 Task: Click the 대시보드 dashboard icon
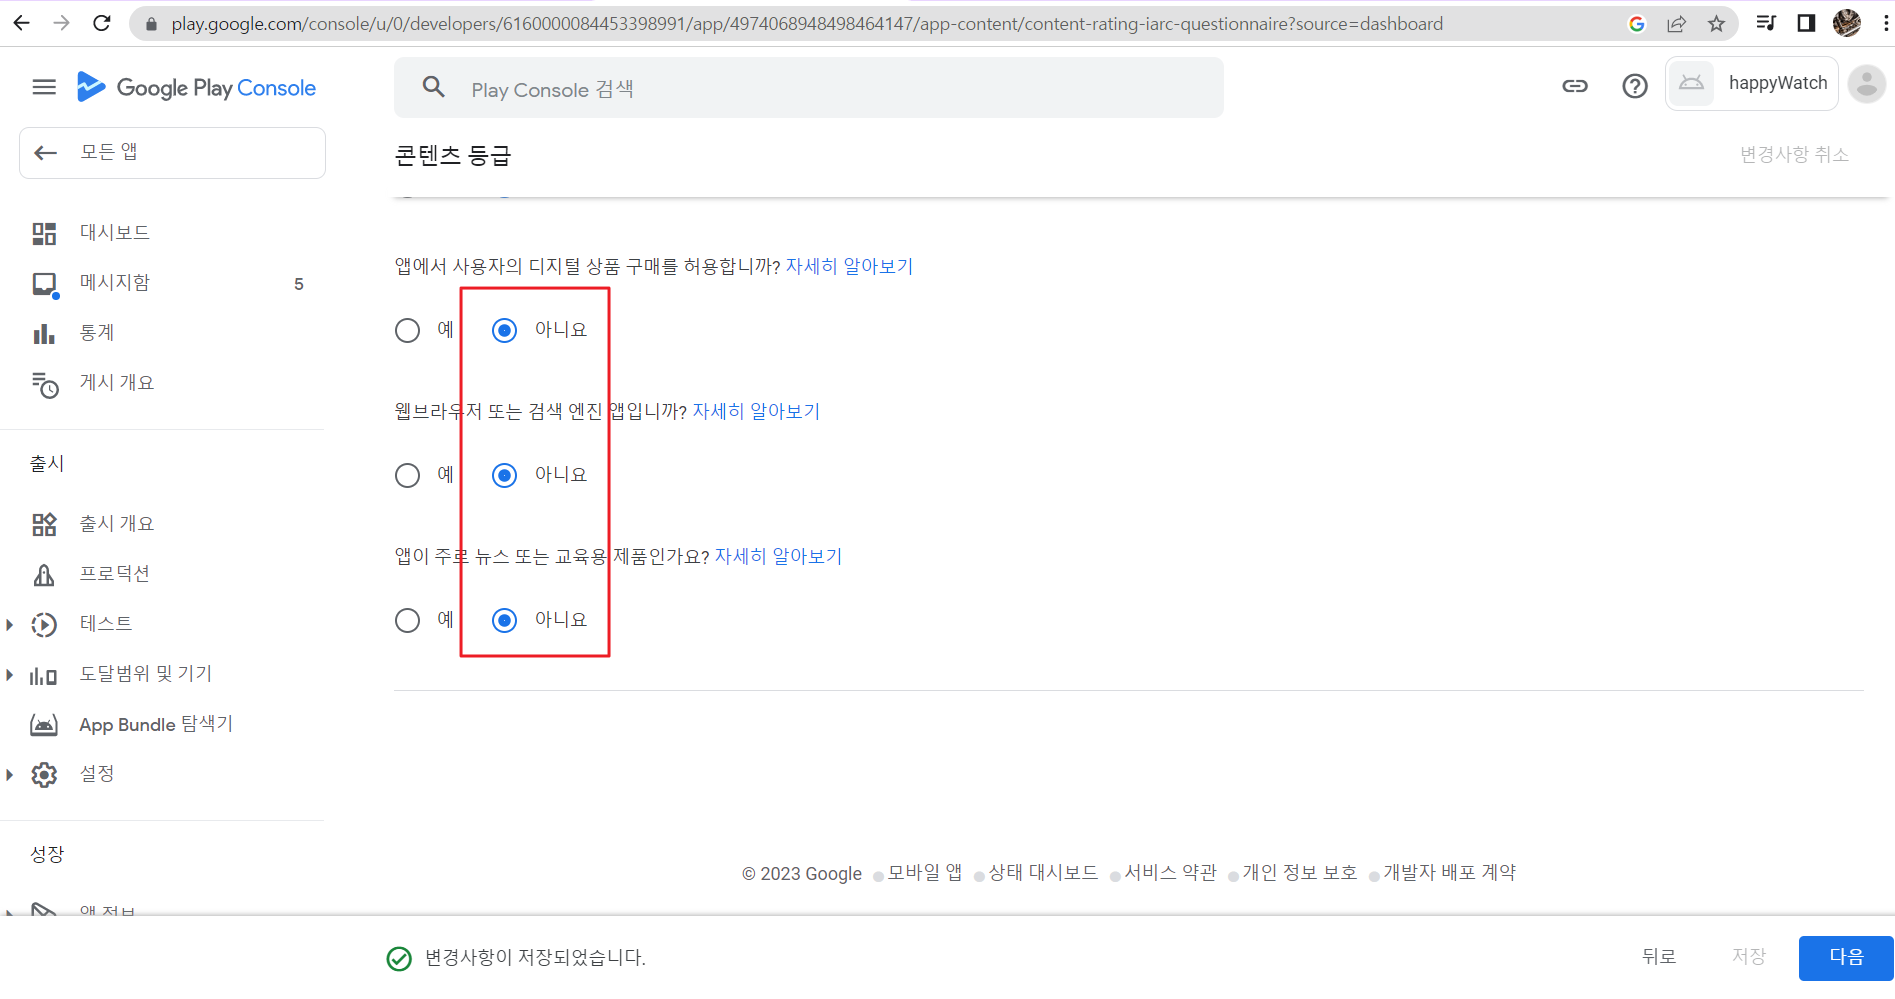point(44,233)
